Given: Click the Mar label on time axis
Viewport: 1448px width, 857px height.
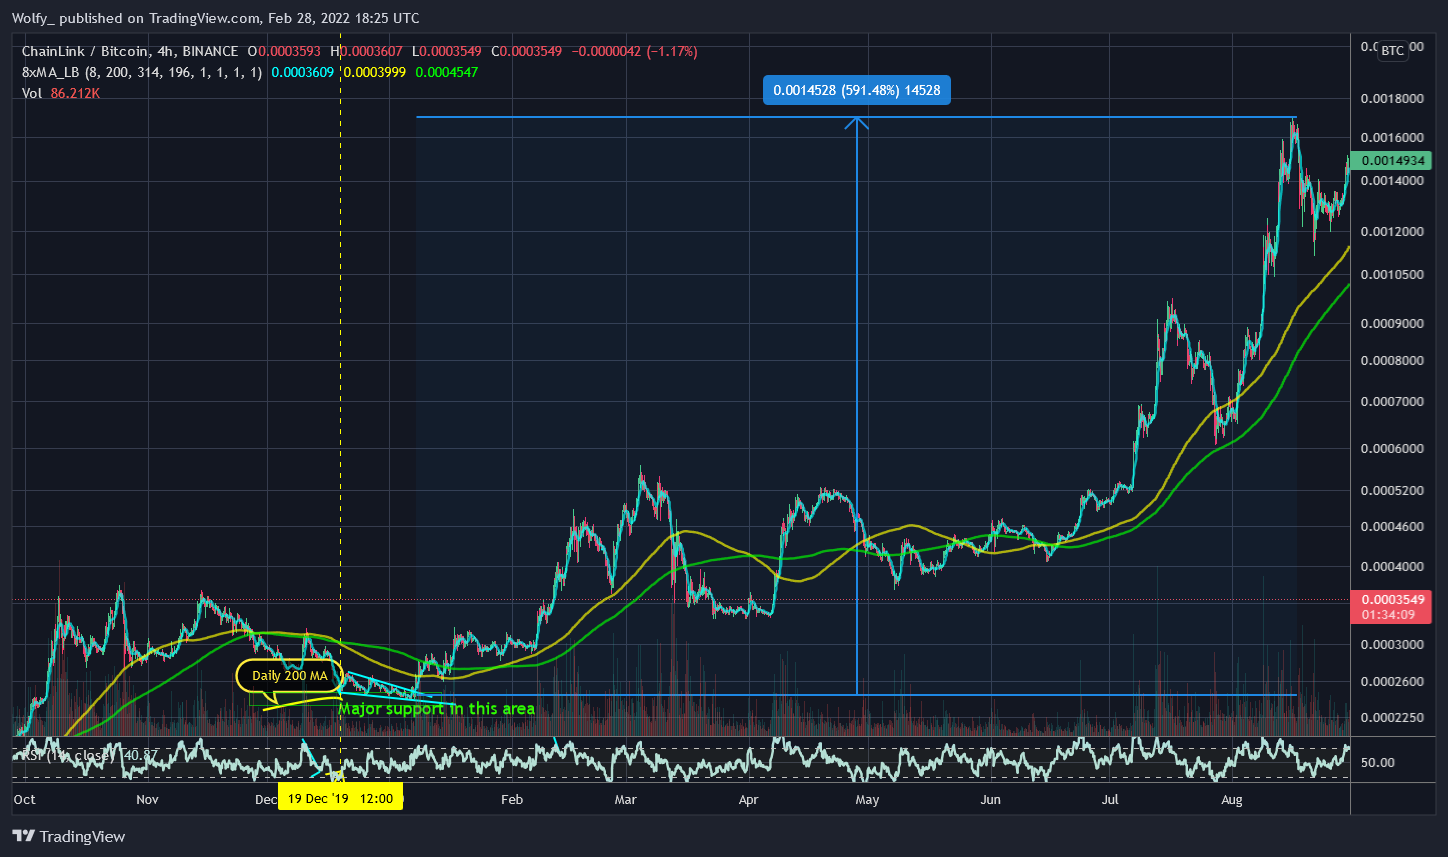Looking at the screenshot, I should (x=625, y=799).
